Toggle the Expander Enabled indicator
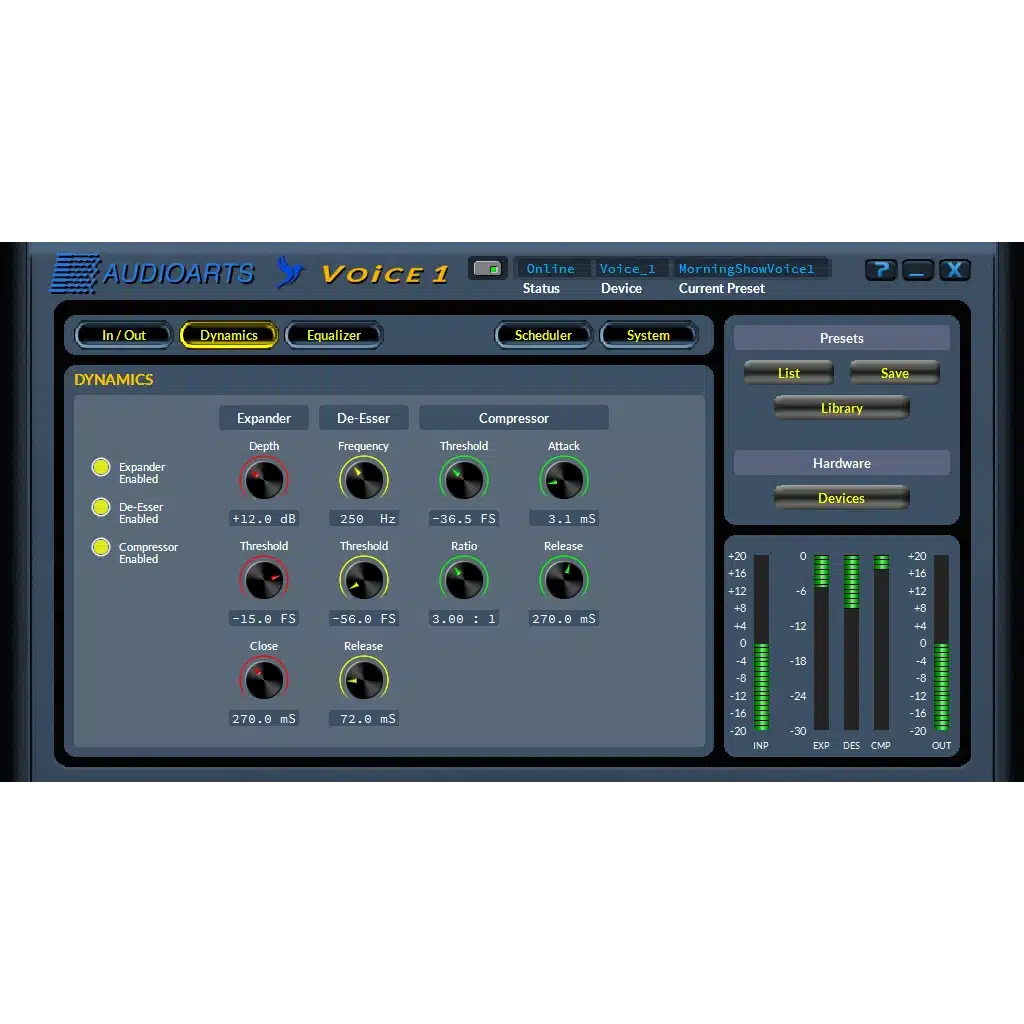The height and width of the screenshot is (1024, 1024). 101,467
